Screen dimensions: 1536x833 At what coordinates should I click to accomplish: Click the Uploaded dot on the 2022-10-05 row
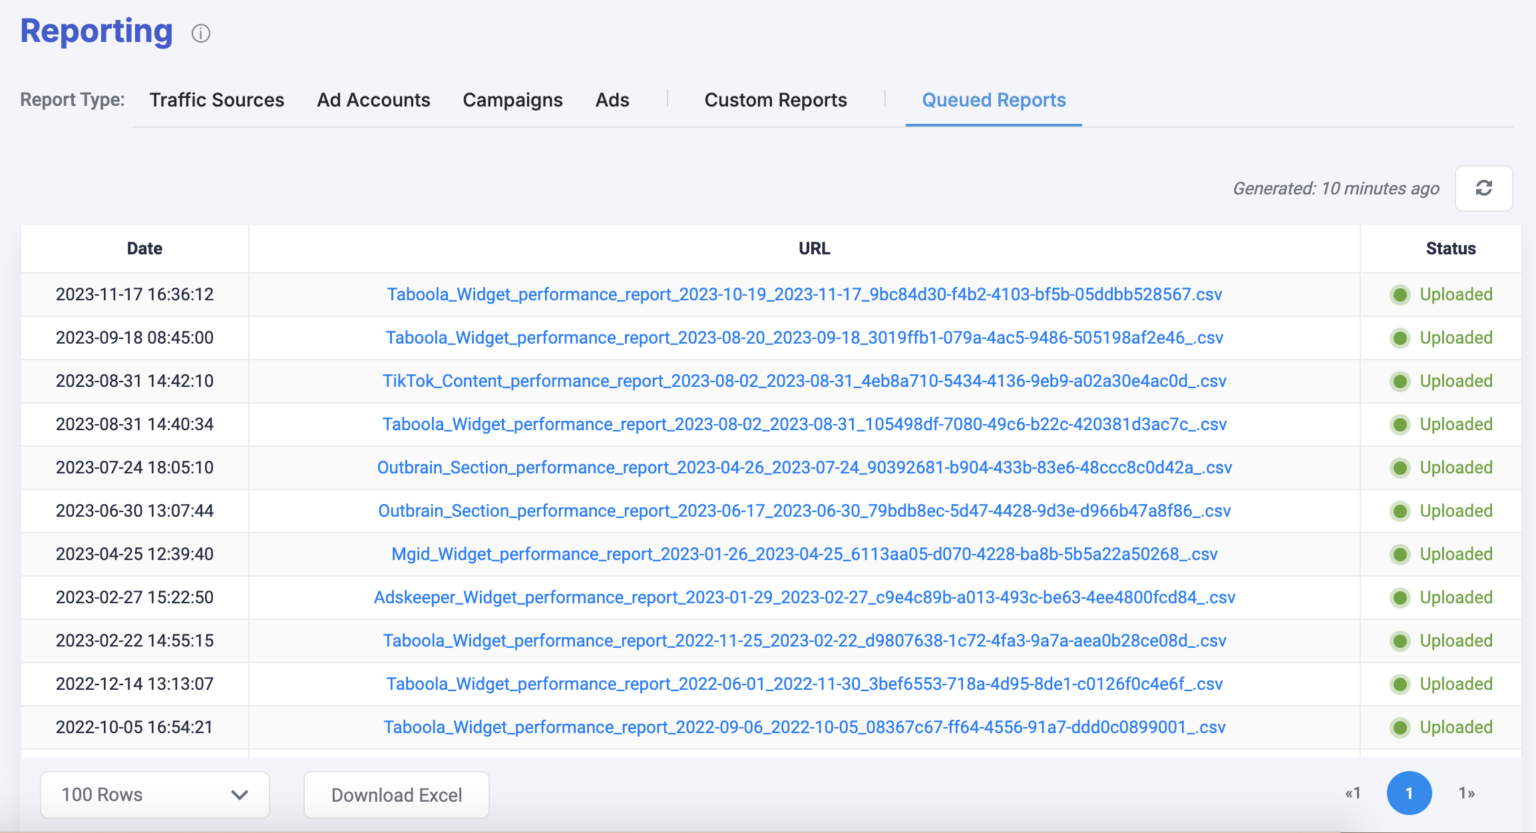coord(1400,727)
